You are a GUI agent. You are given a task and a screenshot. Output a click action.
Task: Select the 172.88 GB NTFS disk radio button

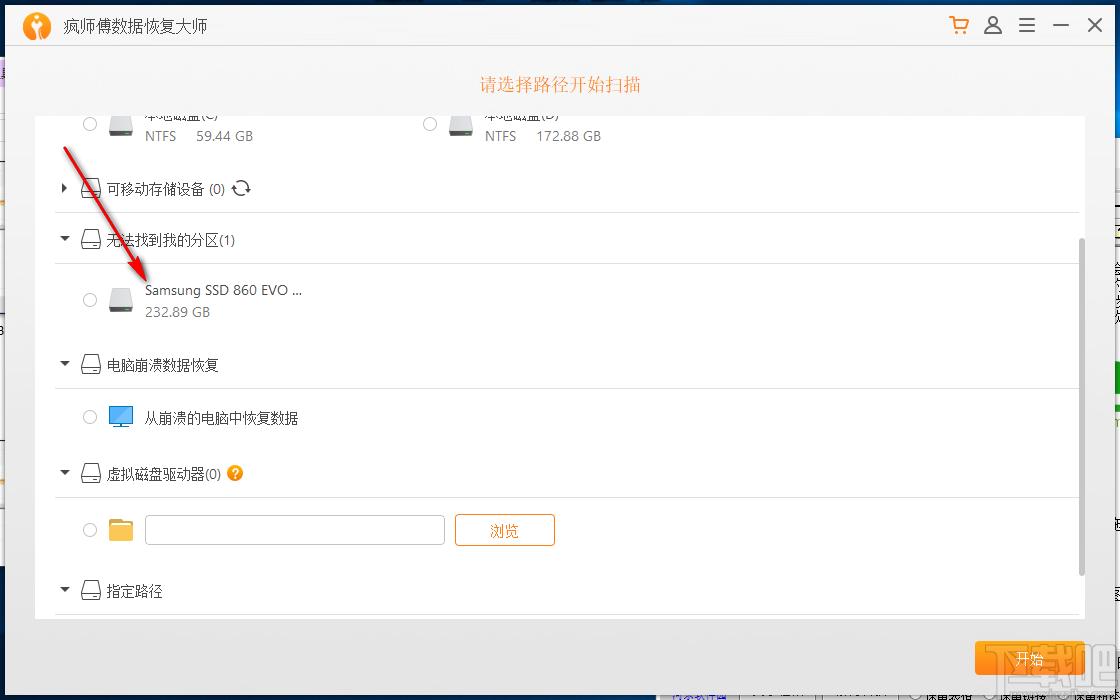tap(429, 124)
